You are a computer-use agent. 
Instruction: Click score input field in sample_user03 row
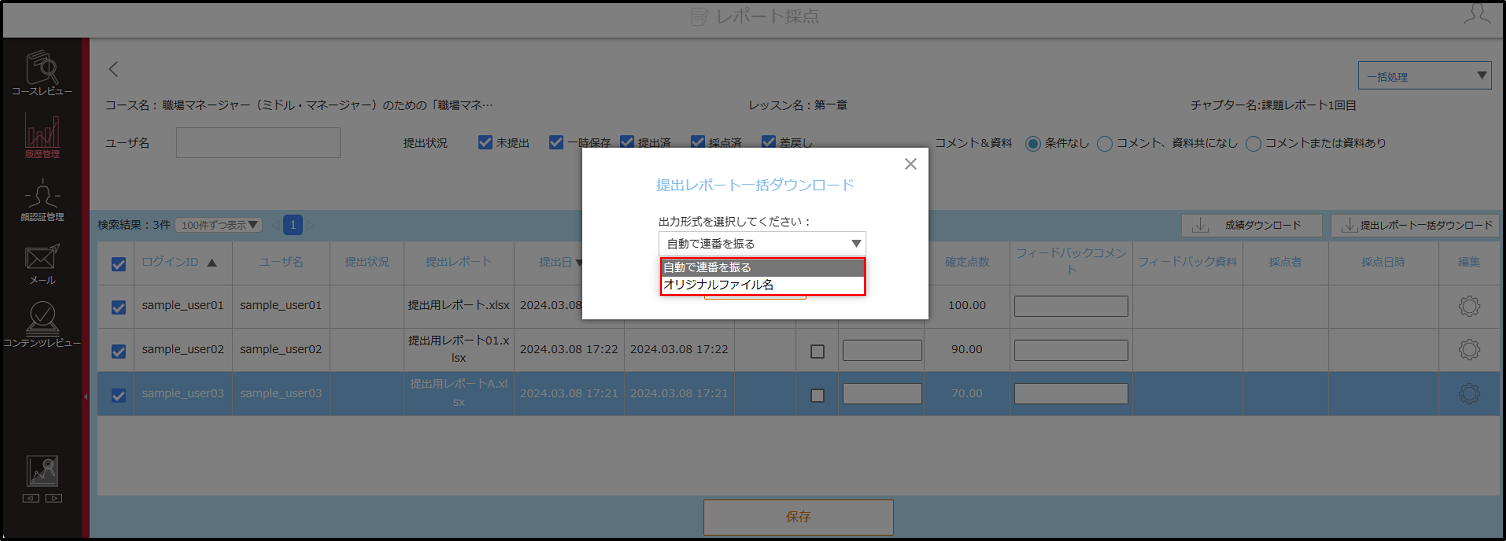click(x=882, y=394)
